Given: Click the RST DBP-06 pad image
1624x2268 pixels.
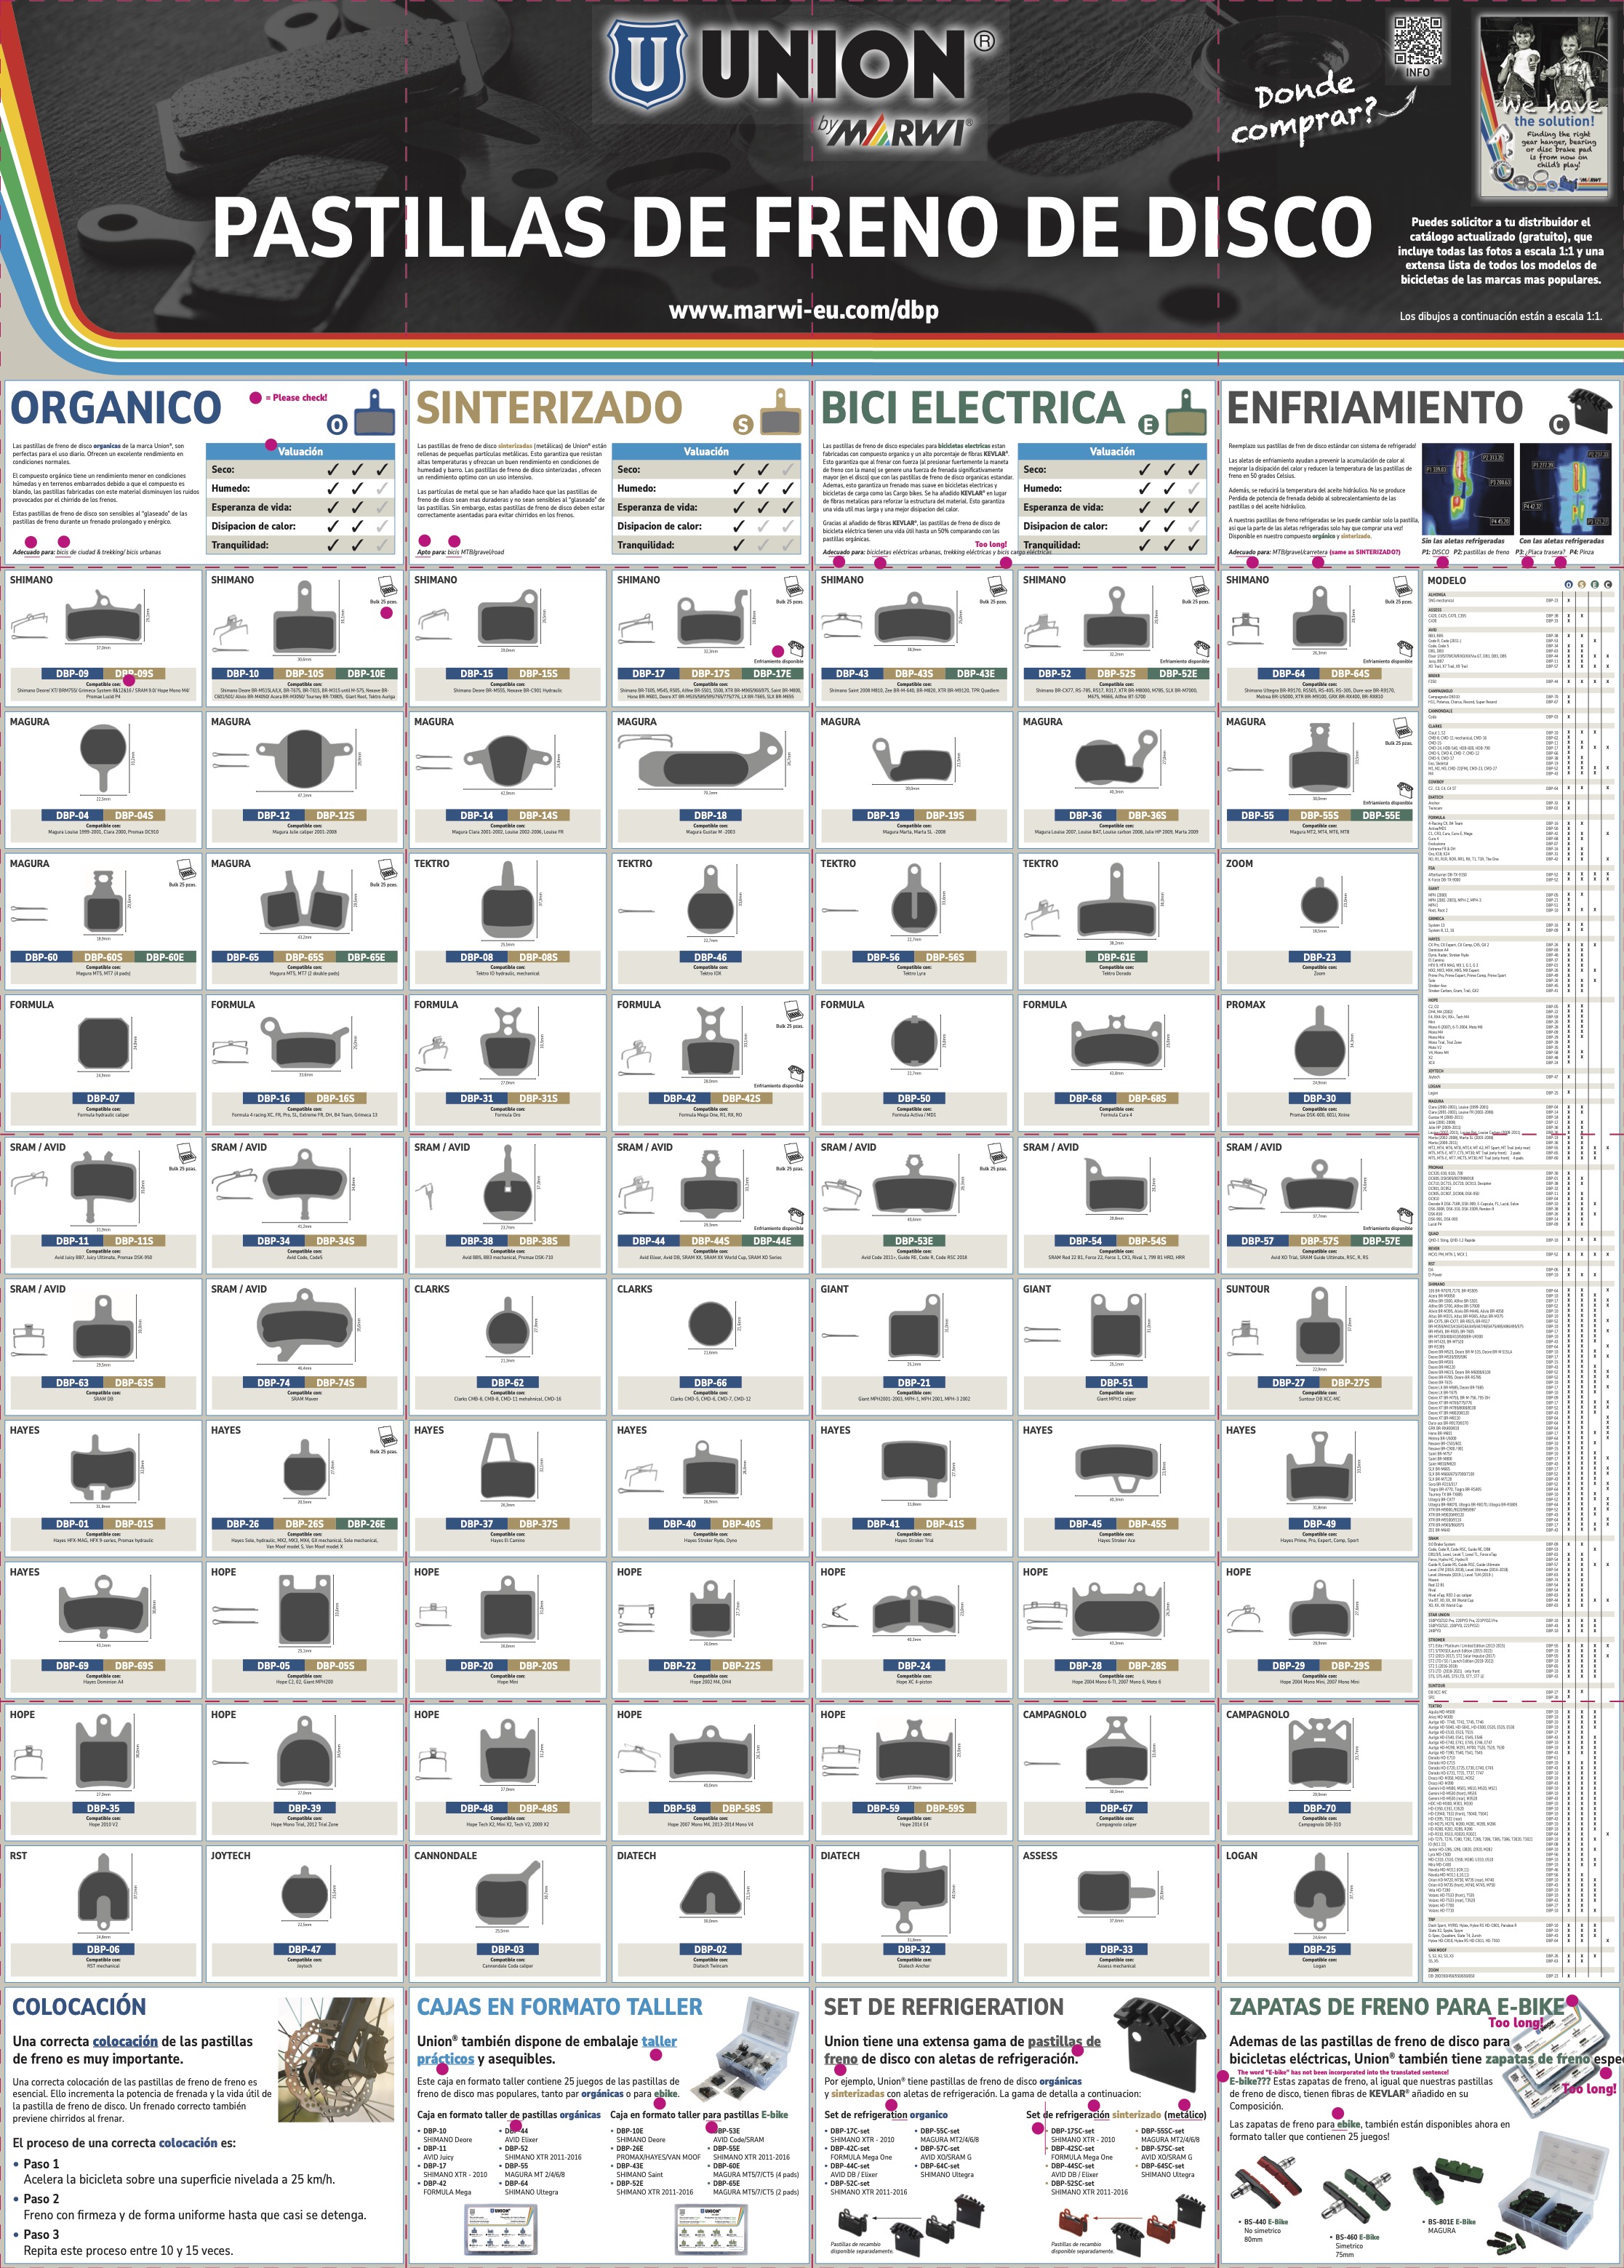Looking at the screenshot, I should point(103,1891).
